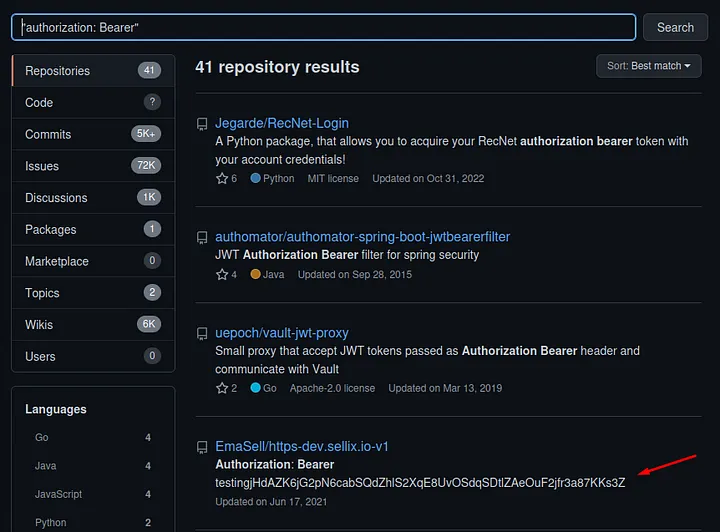
Task: Select the Packages filter
Action: click(93, 229)
